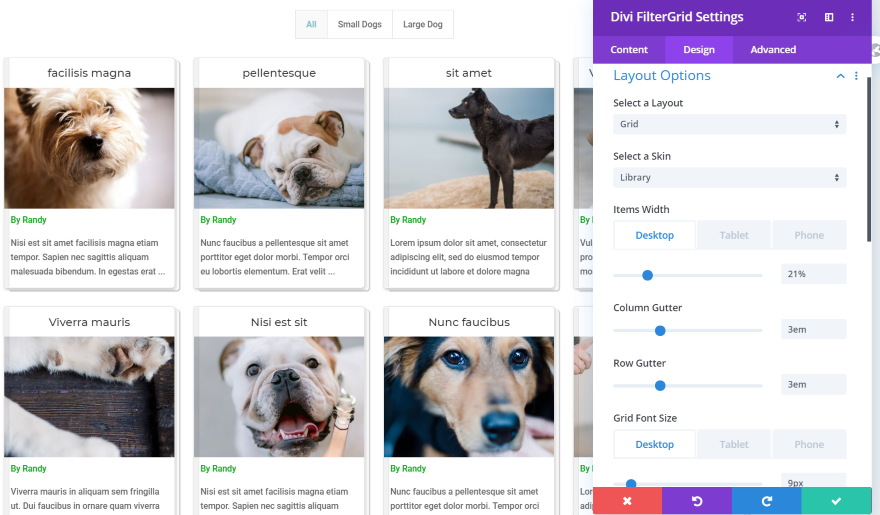Click the settings panel vertical scrollbar
This screenshot has width=880, height=515.
(x=869, y=160)
